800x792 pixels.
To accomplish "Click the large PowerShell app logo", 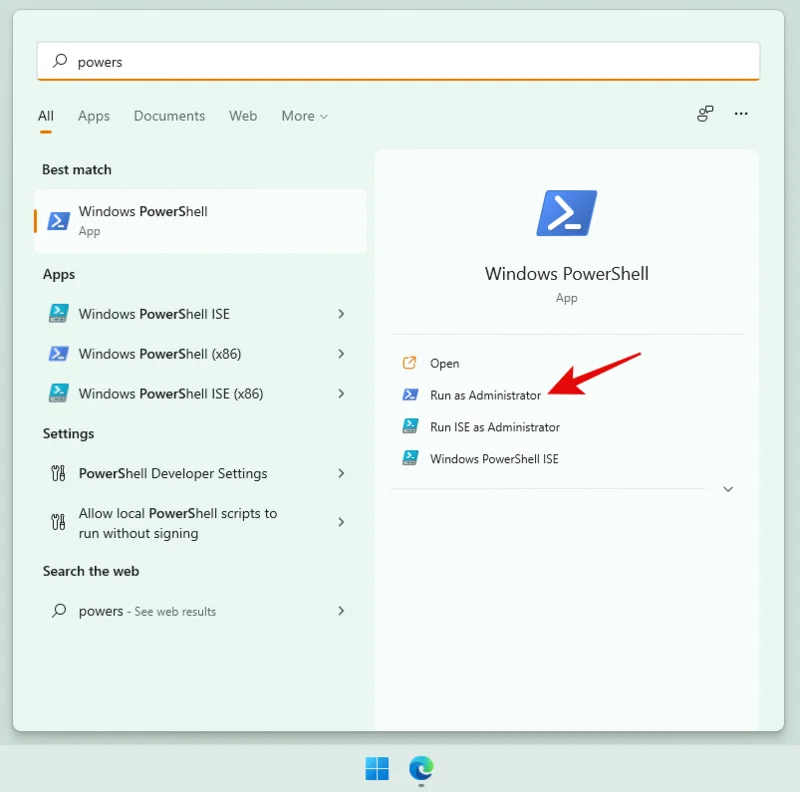I will (566, 212).
